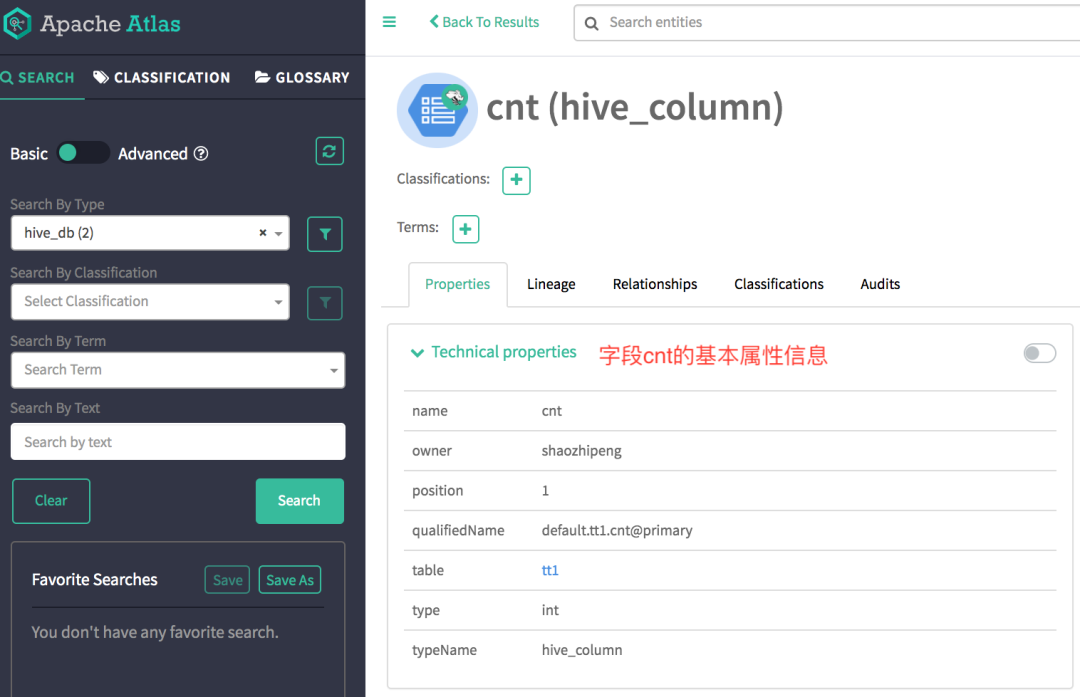Open the Search By Type dropdown
This screenshot has width=1080, height=697.
[150, 233]
